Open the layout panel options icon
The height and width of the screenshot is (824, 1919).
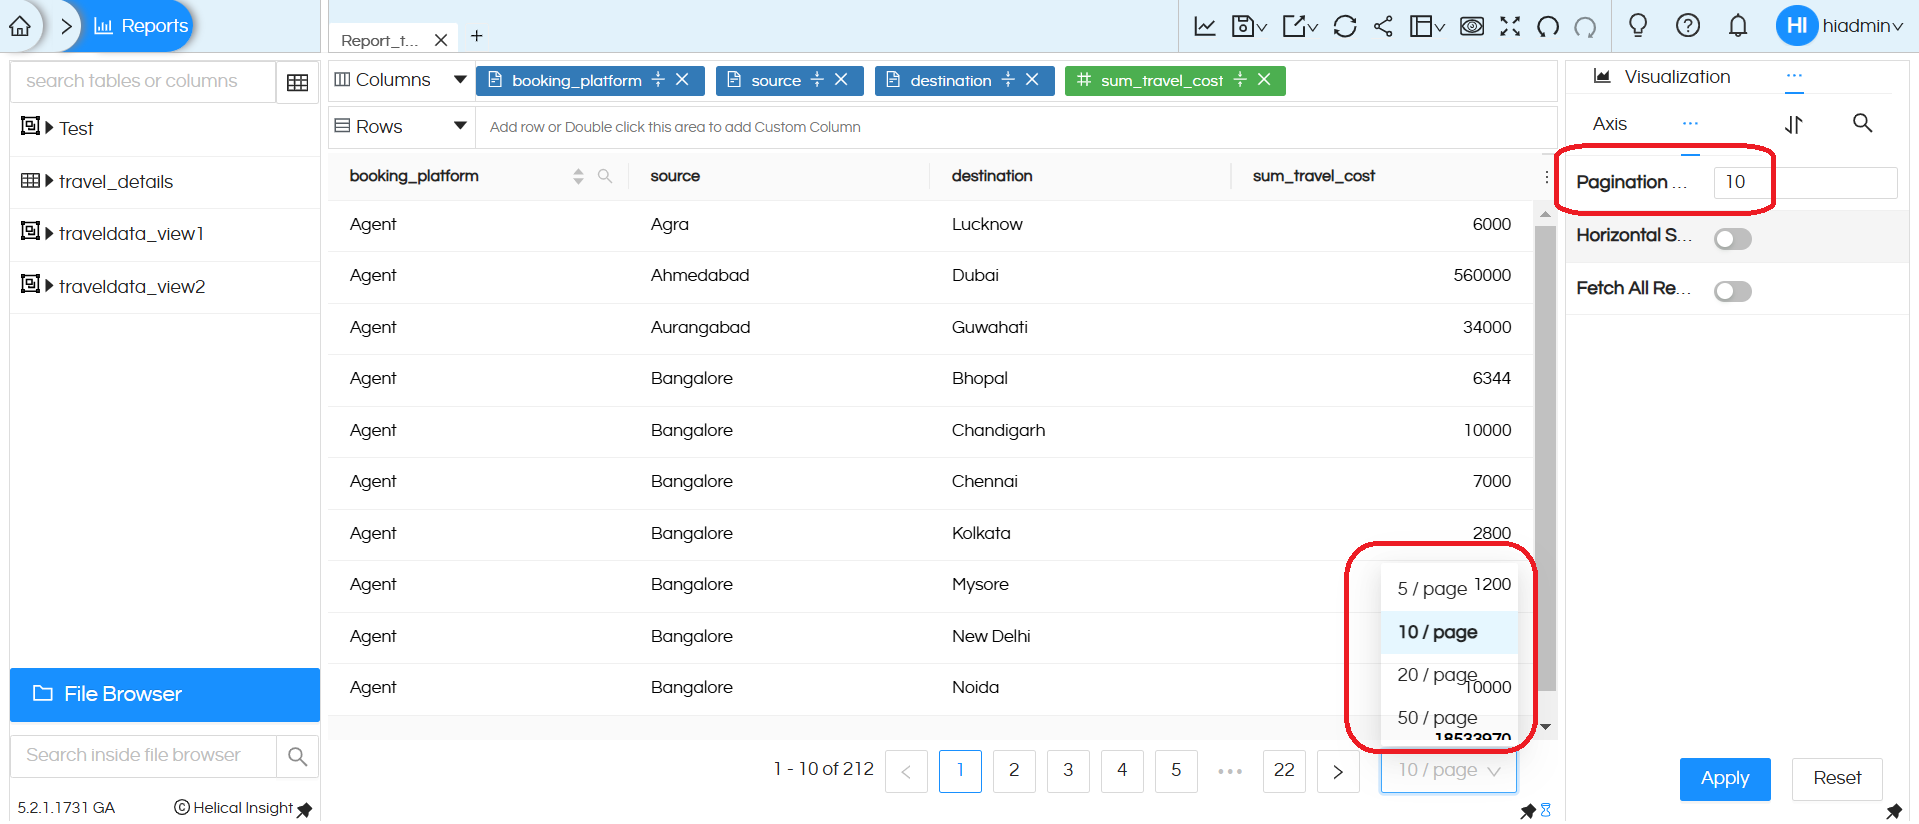1427,26
